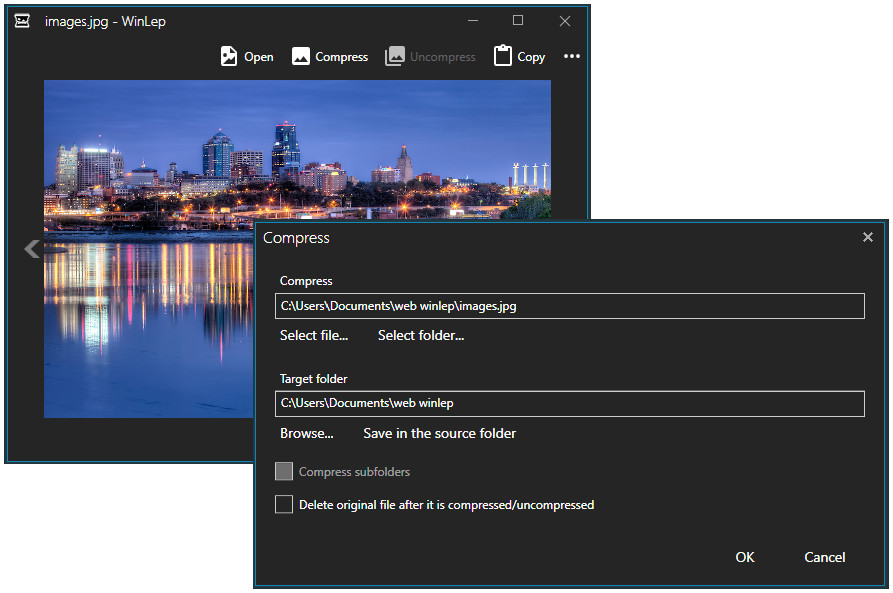Copy the image using the Copy icon

point(519,56)
